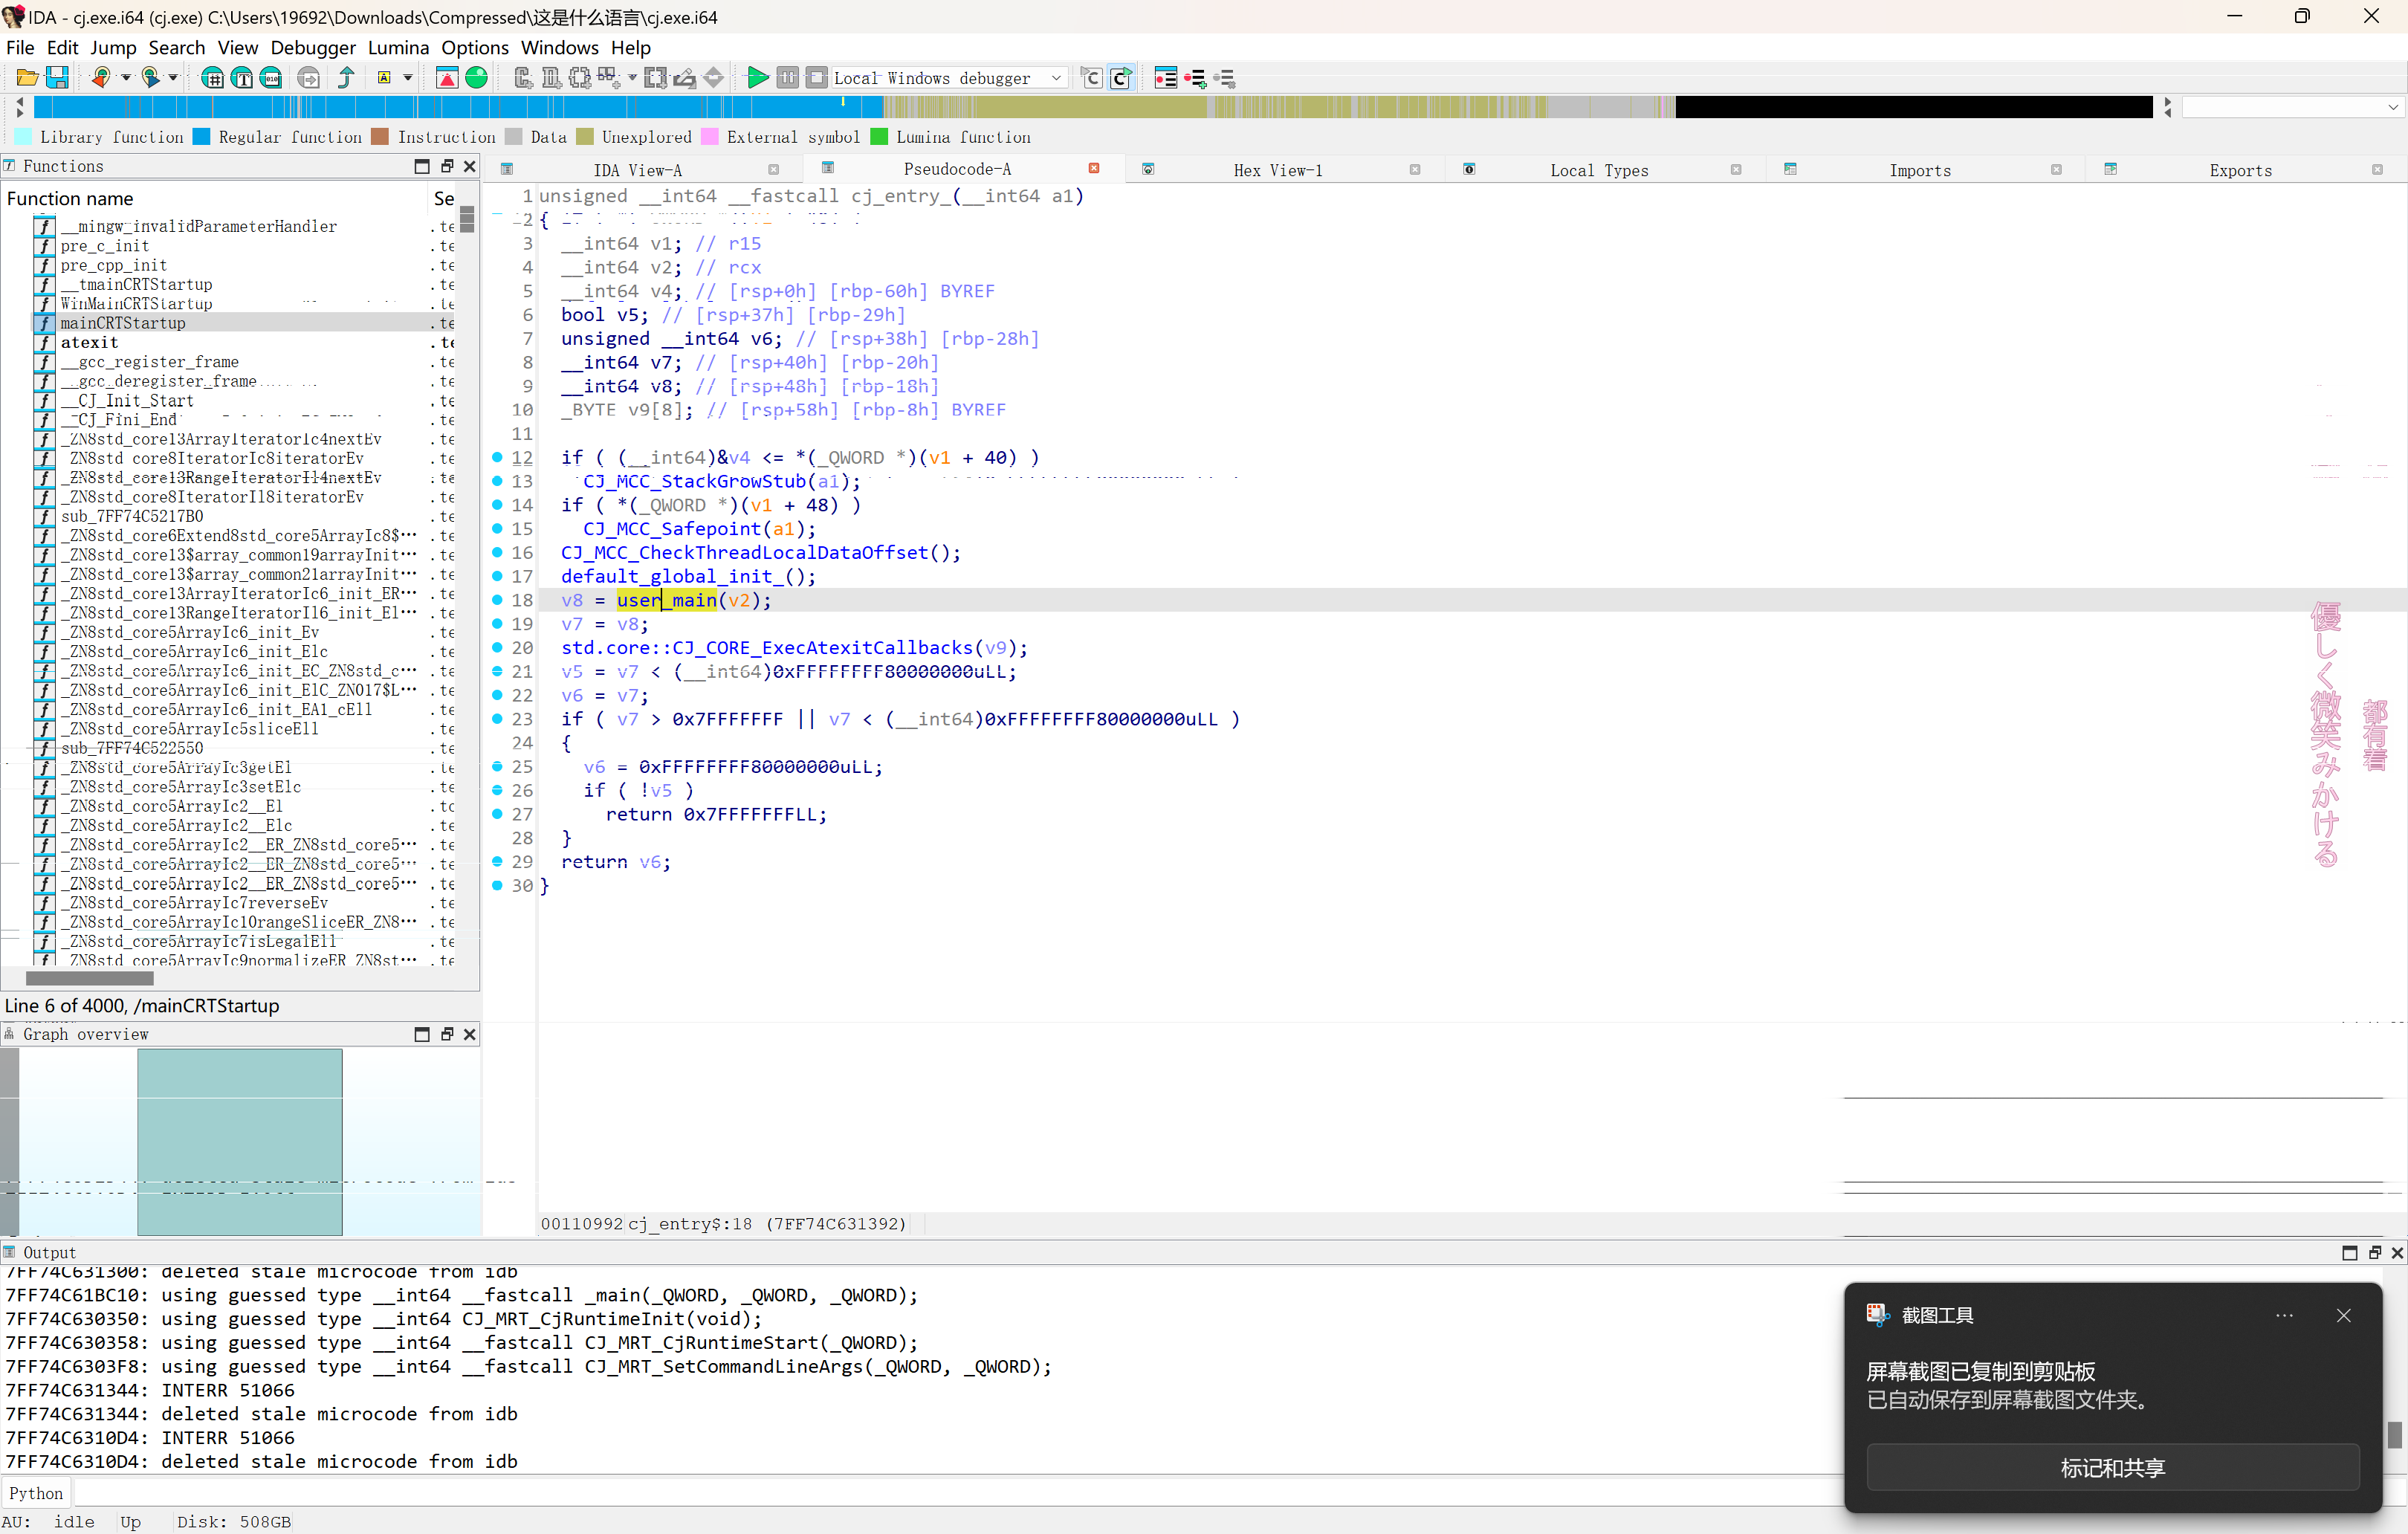Toggle breakpoint dot on pseudocode line 12
Viewport: 2408px width, 1534px height.
(497, 457)
